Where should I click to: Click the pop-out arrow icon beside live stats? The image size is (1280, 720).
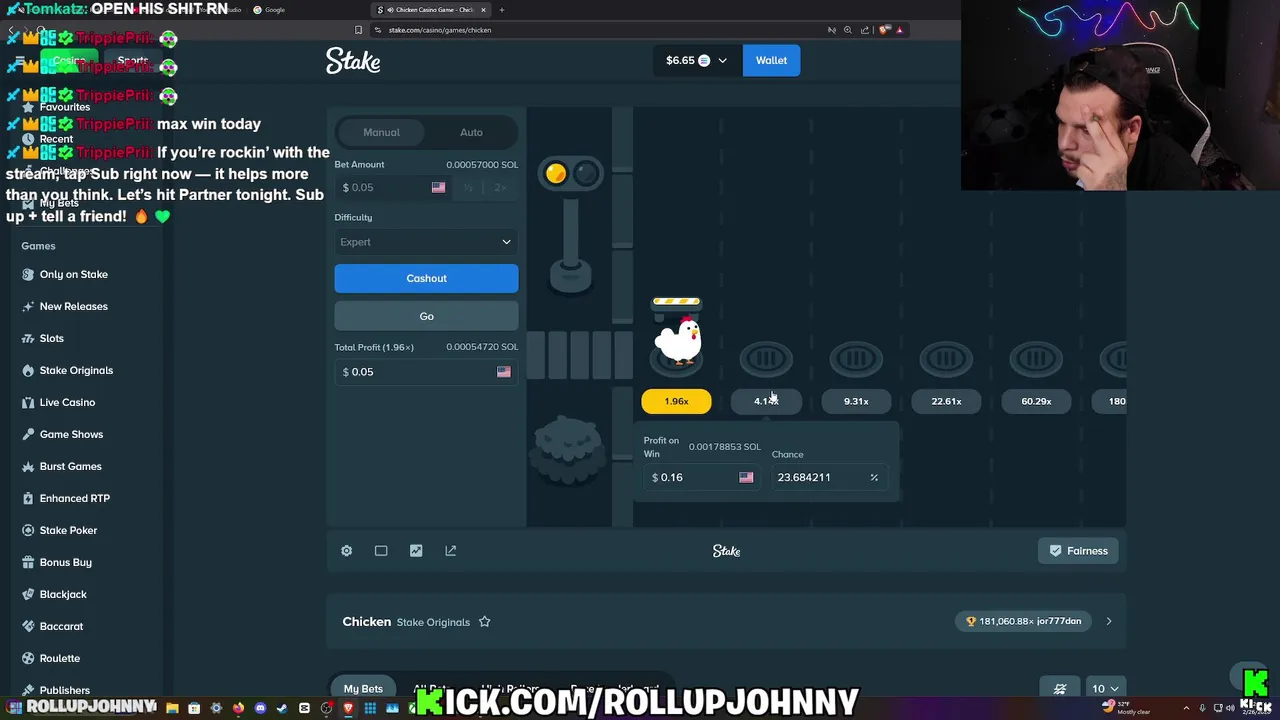click(x=451, y=551)
